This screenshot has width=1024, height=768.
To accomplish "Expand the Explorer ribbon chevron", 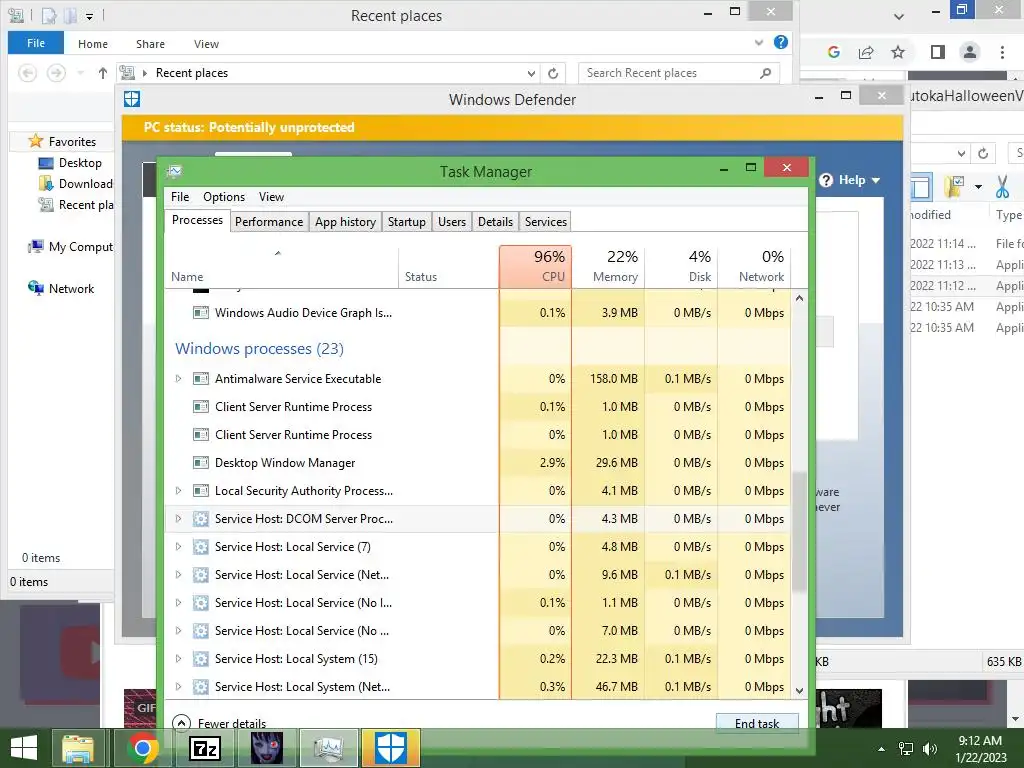I will 759,42.
